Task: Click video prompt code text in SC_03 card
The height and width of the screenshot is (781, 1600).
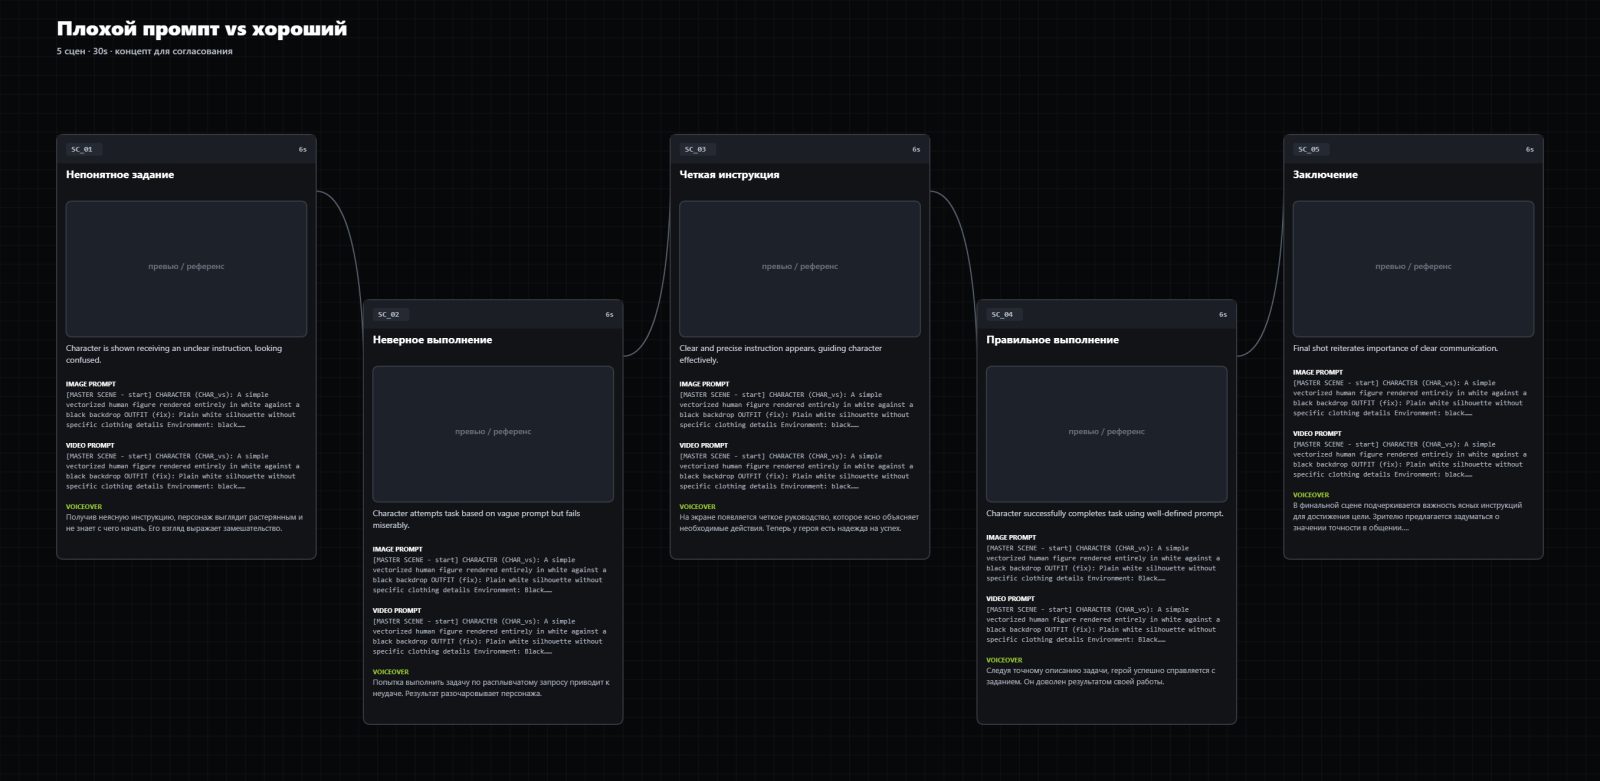Action: click(x=796, y=471)
